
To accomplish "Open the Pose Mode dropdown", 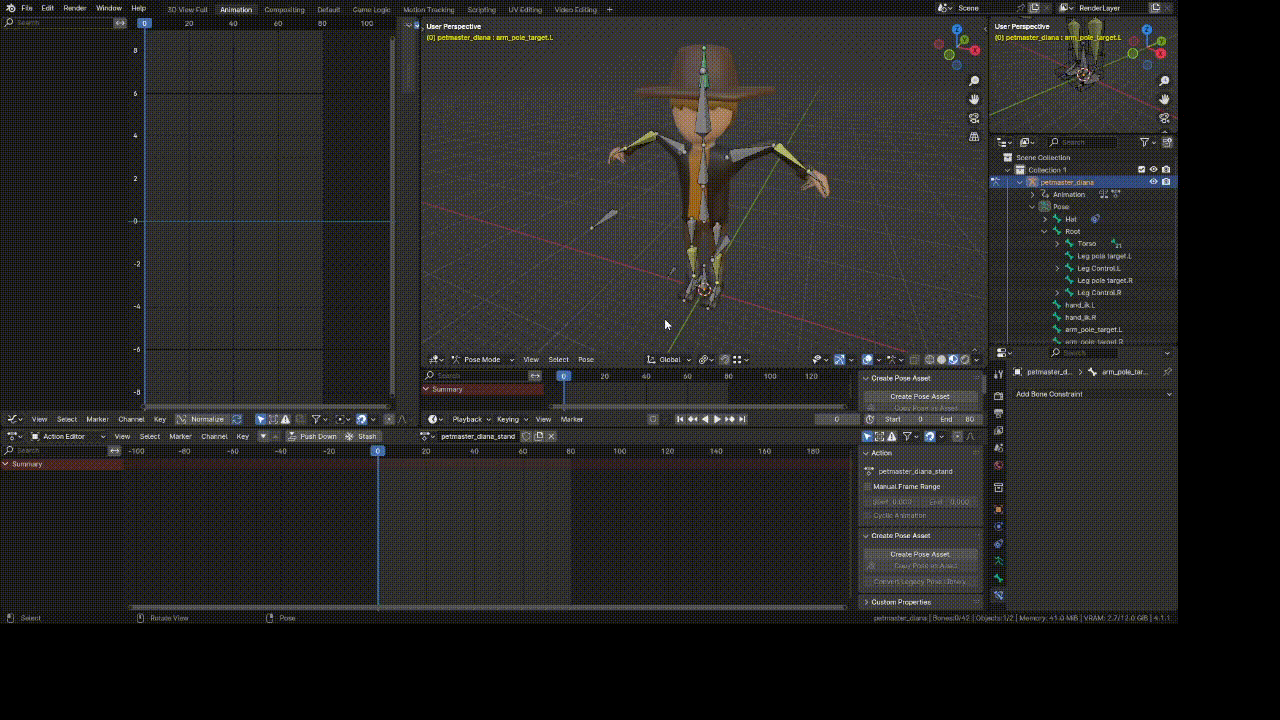I will (483, 360).
